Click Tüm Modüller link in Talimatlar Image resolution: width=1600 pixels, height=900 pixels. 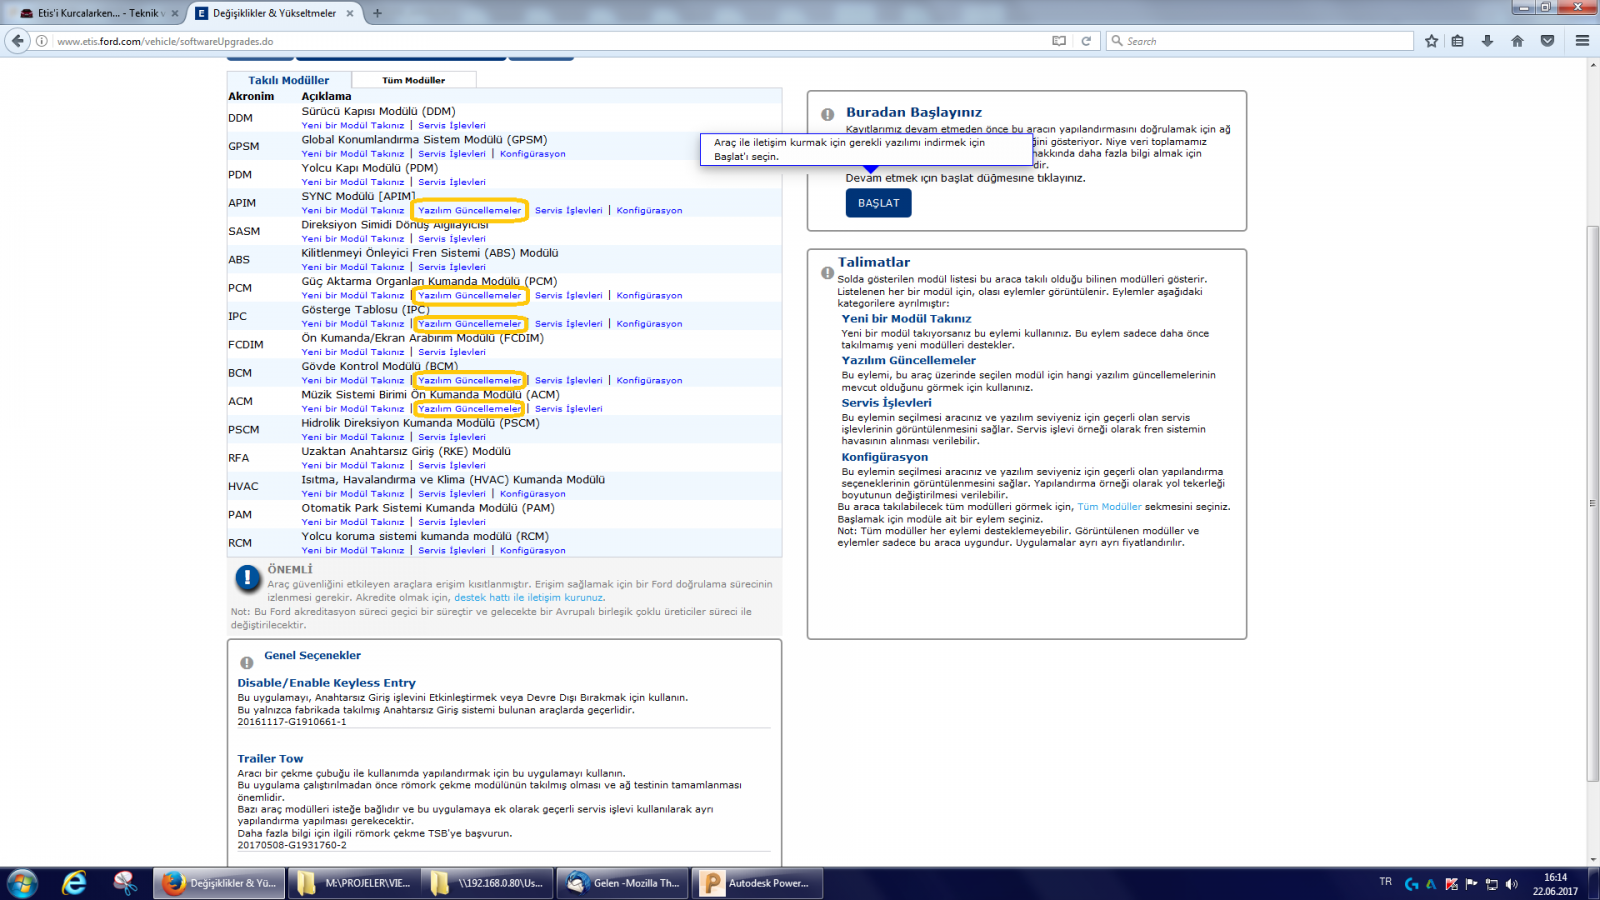1109,507
